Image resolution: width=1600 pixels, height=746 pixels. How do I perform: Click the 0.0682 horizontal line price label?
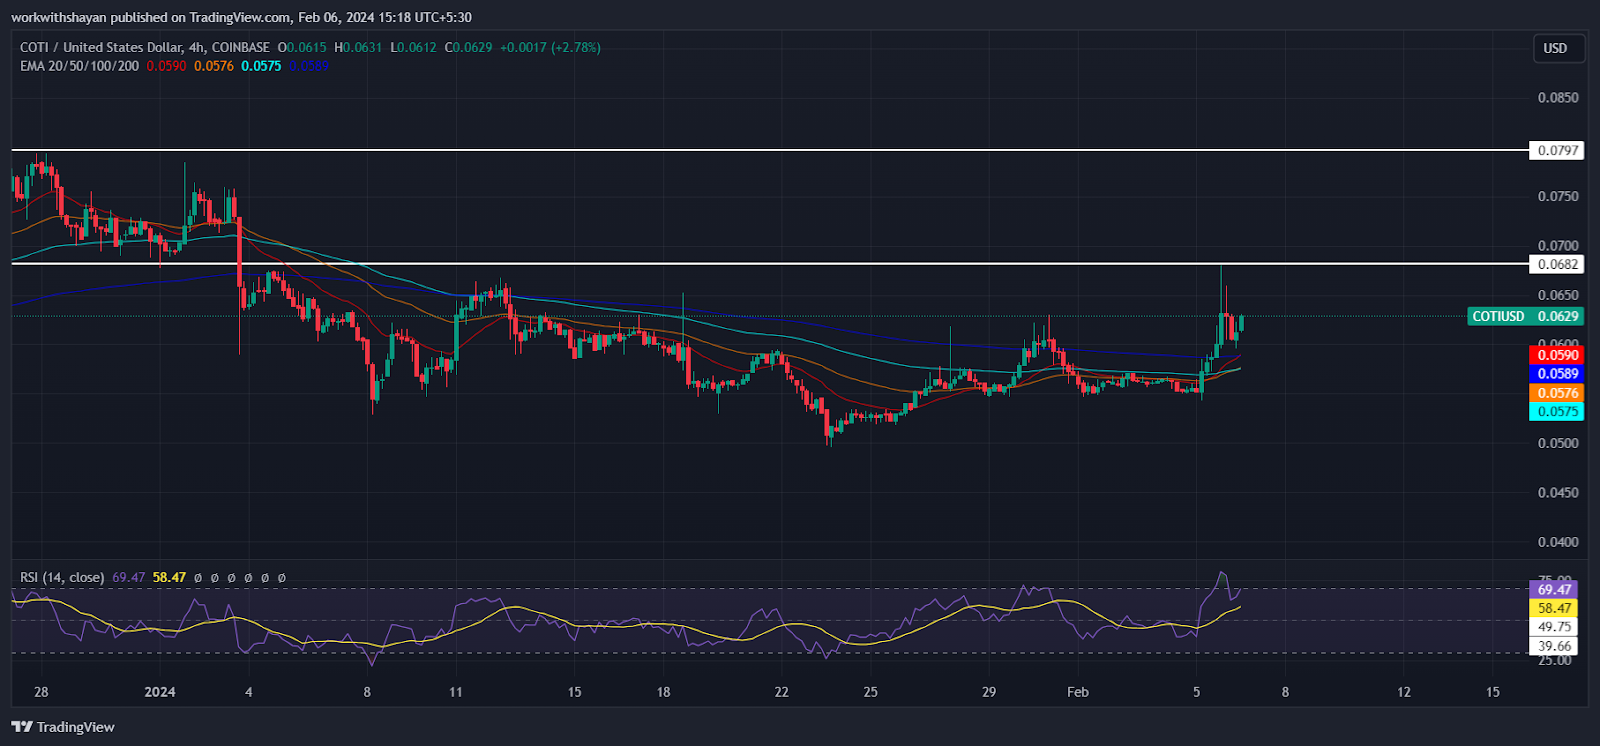pos(1557,264)
